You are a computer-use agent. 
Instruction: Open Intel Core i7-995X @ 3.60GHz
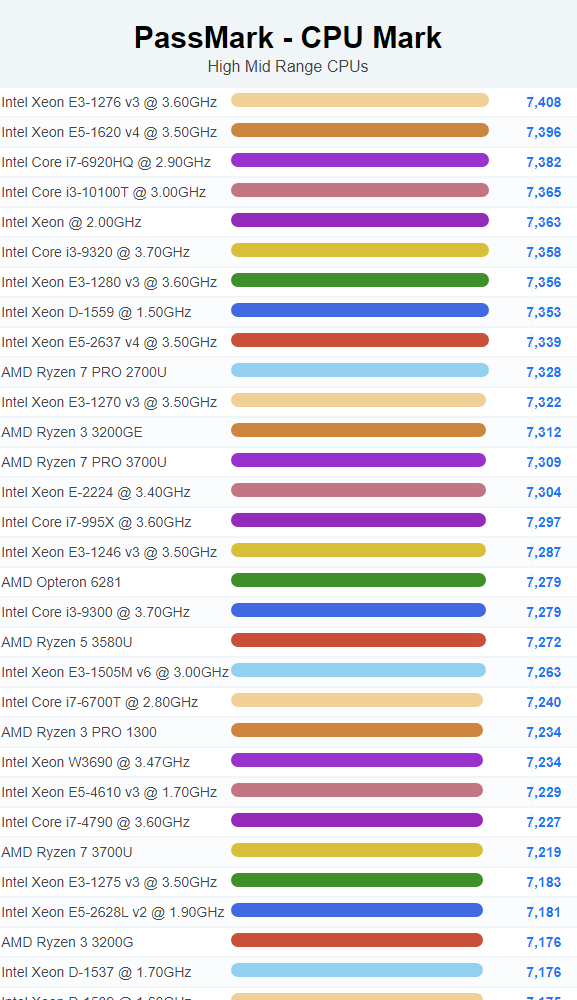tap(96, 522)
